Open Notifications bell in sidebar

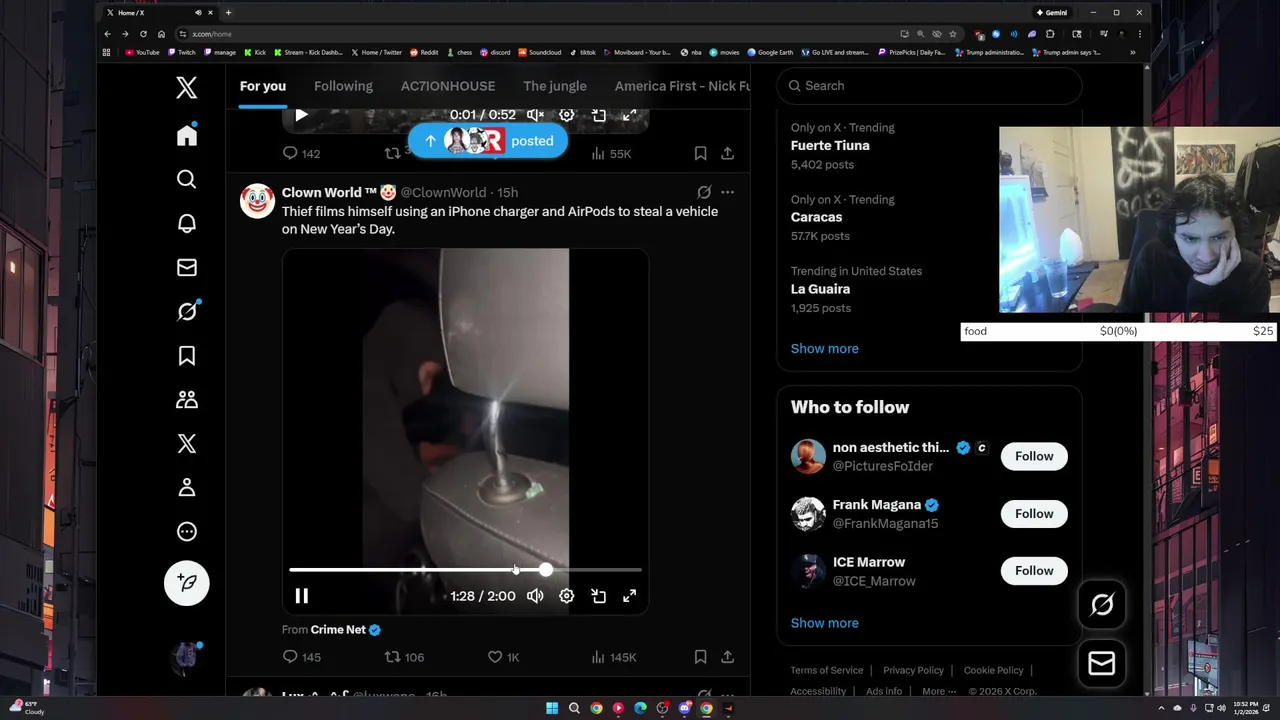point(187,223)
